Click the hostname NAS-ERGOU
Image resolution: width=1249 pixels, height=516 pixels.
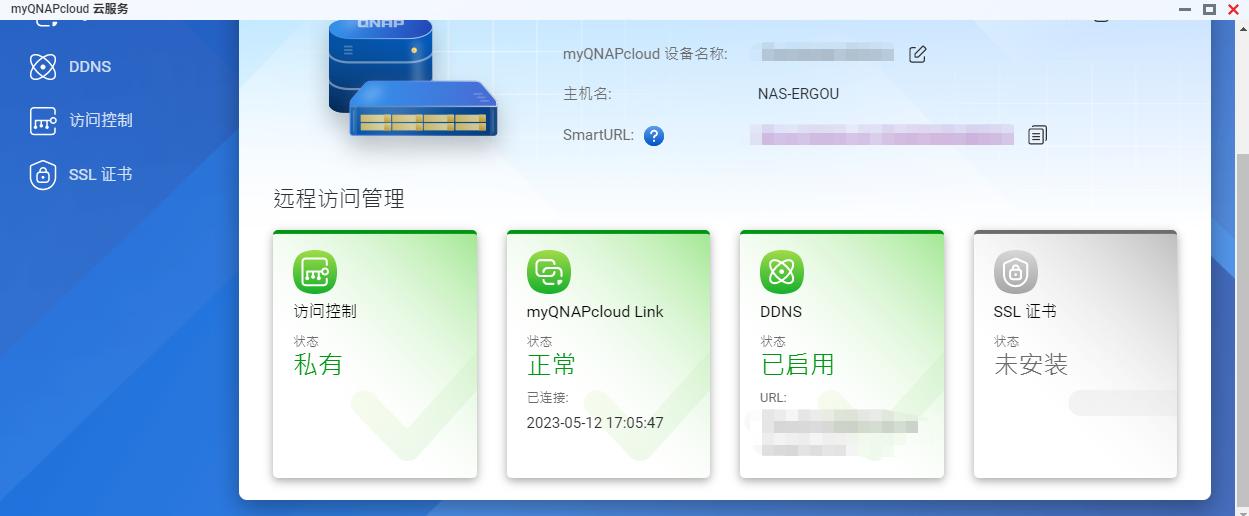click(x=798, y=94)
